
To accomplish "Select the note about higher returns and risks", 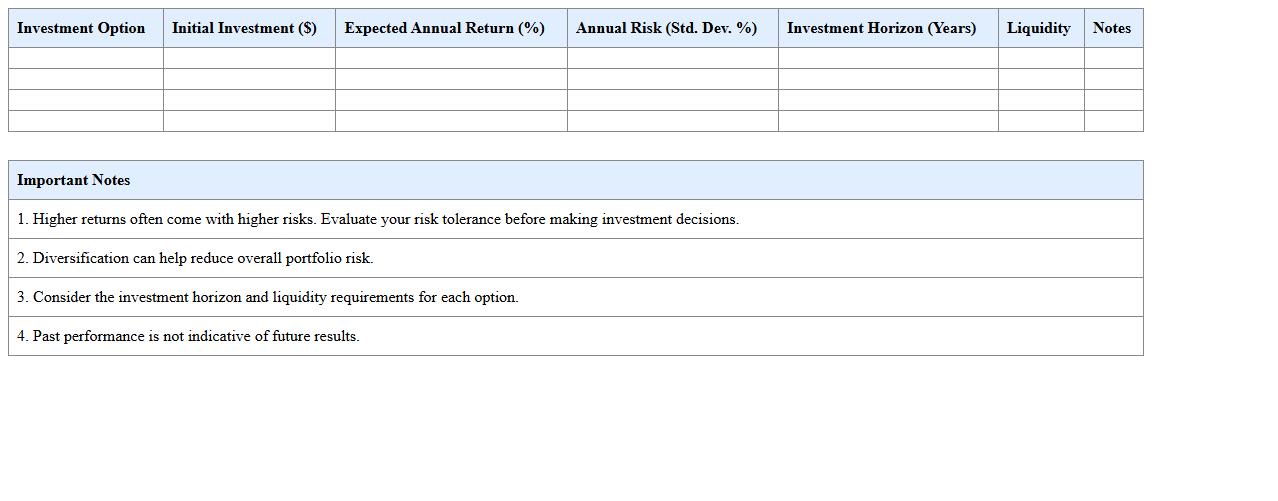I will point(378,219).
